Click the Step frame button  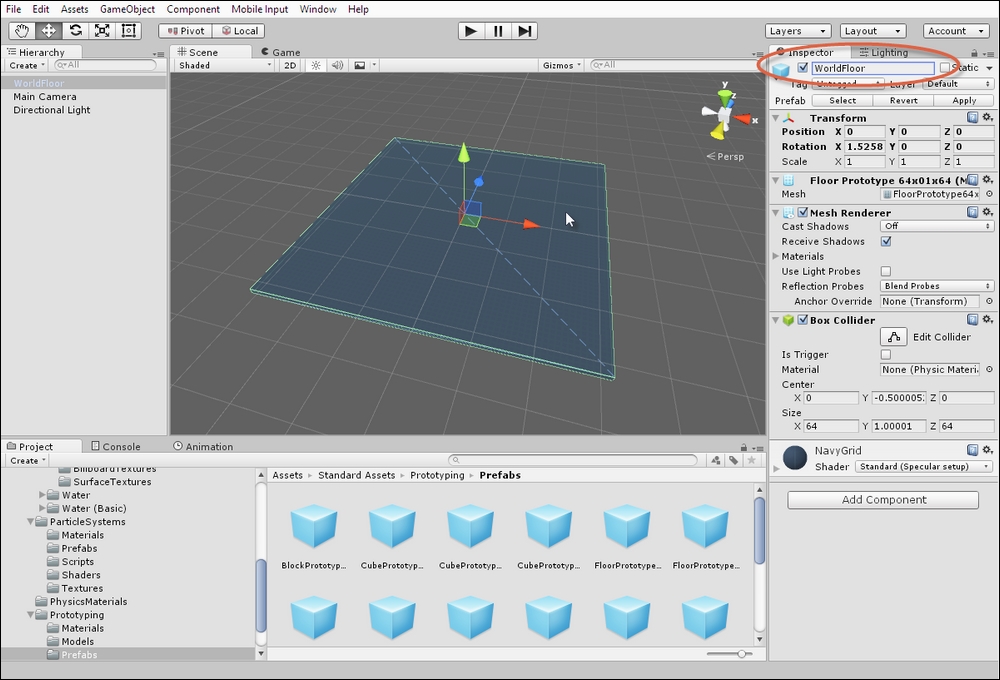(524, 31)
